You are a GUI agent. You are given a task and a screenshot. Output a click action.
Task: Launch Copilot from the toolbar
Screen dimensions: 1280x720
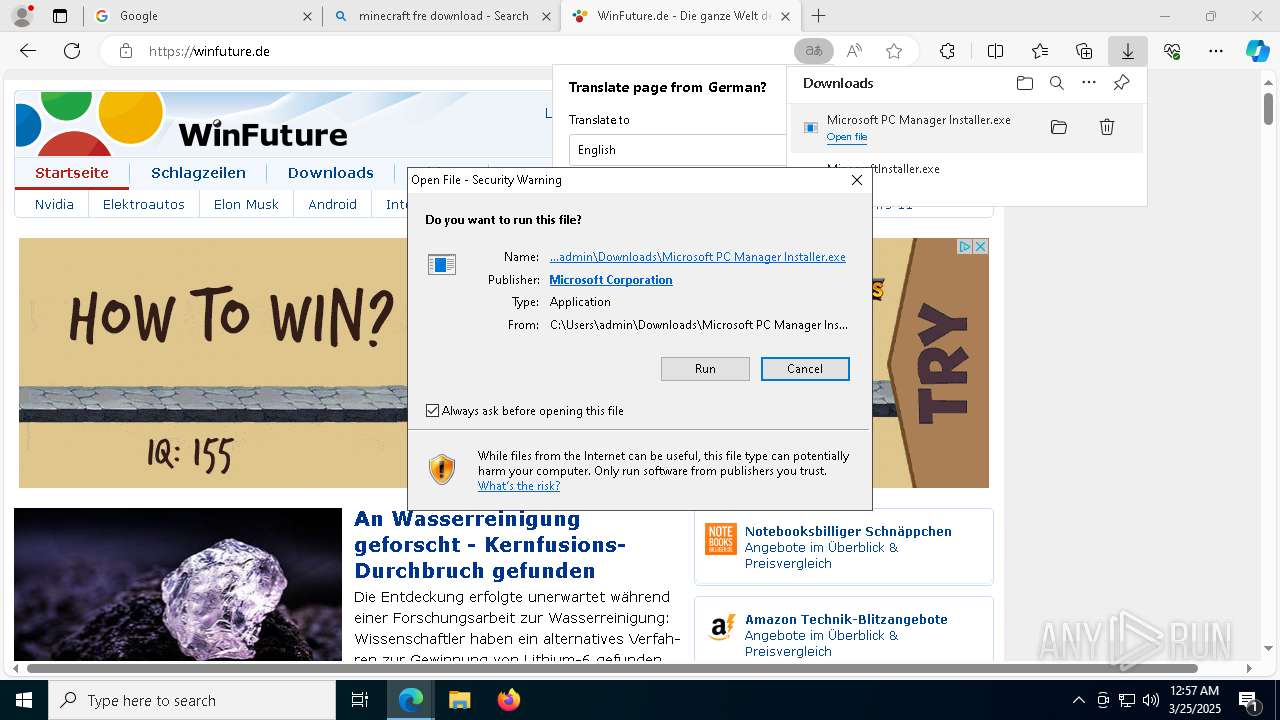(x=1257, y=51)
